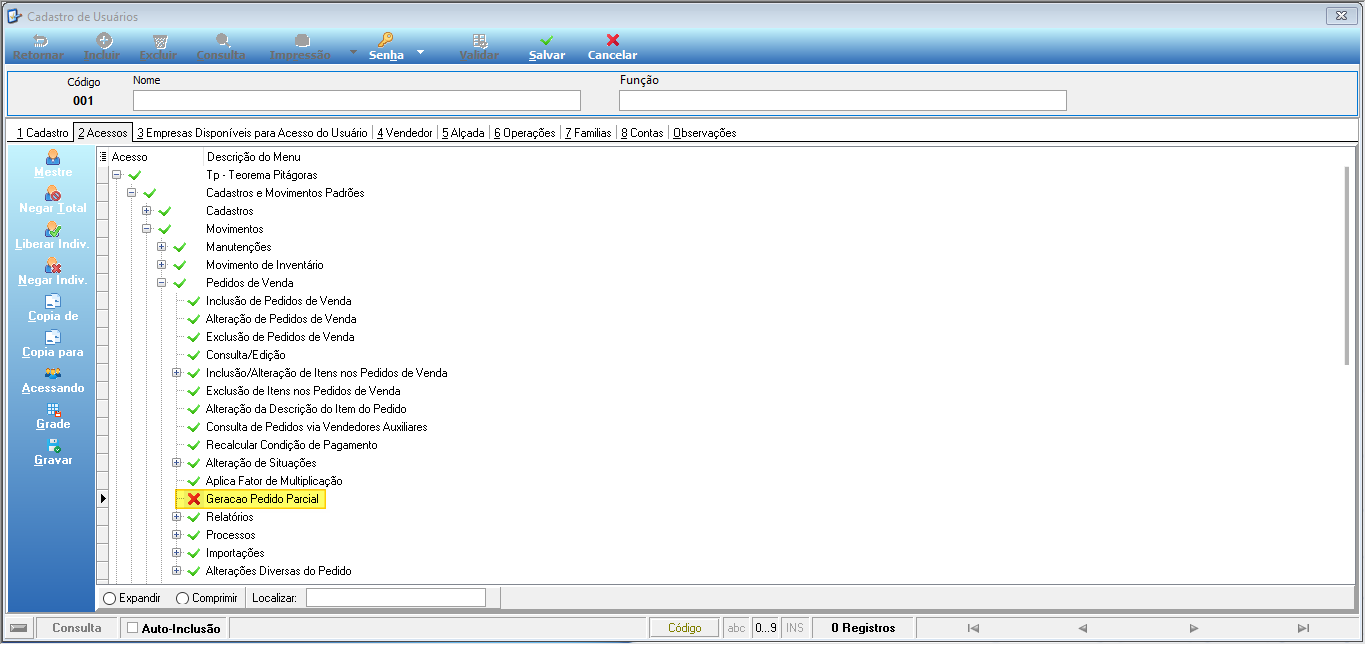This screenshot has width=1366, height=645.
Task: Click the Gravar sidebar icon
Action: pos(53,445)
